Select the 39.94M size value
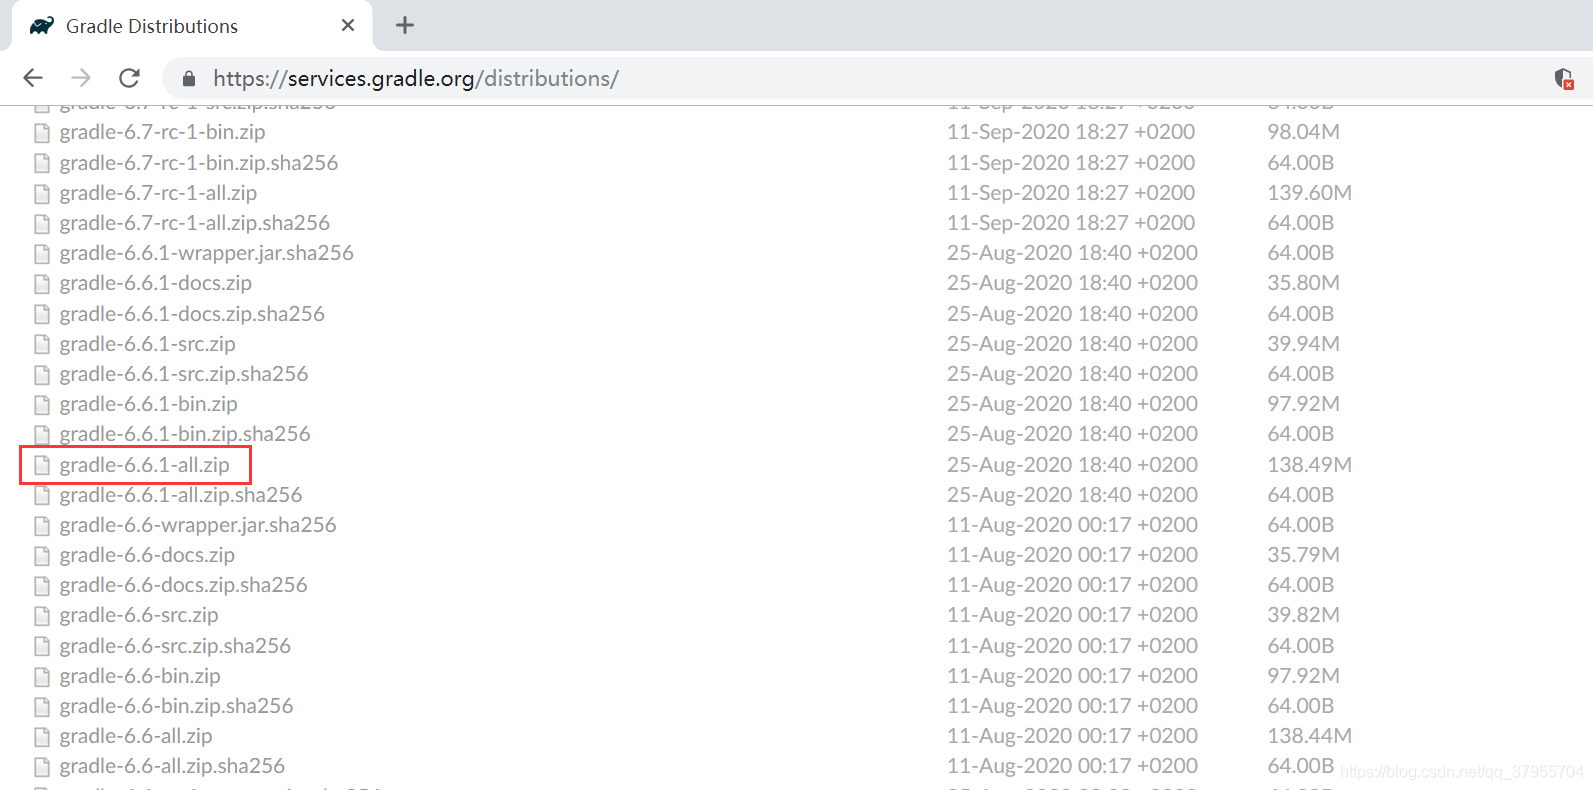The height and width of the screenshot is (790, 1593). click(1303, 343)
